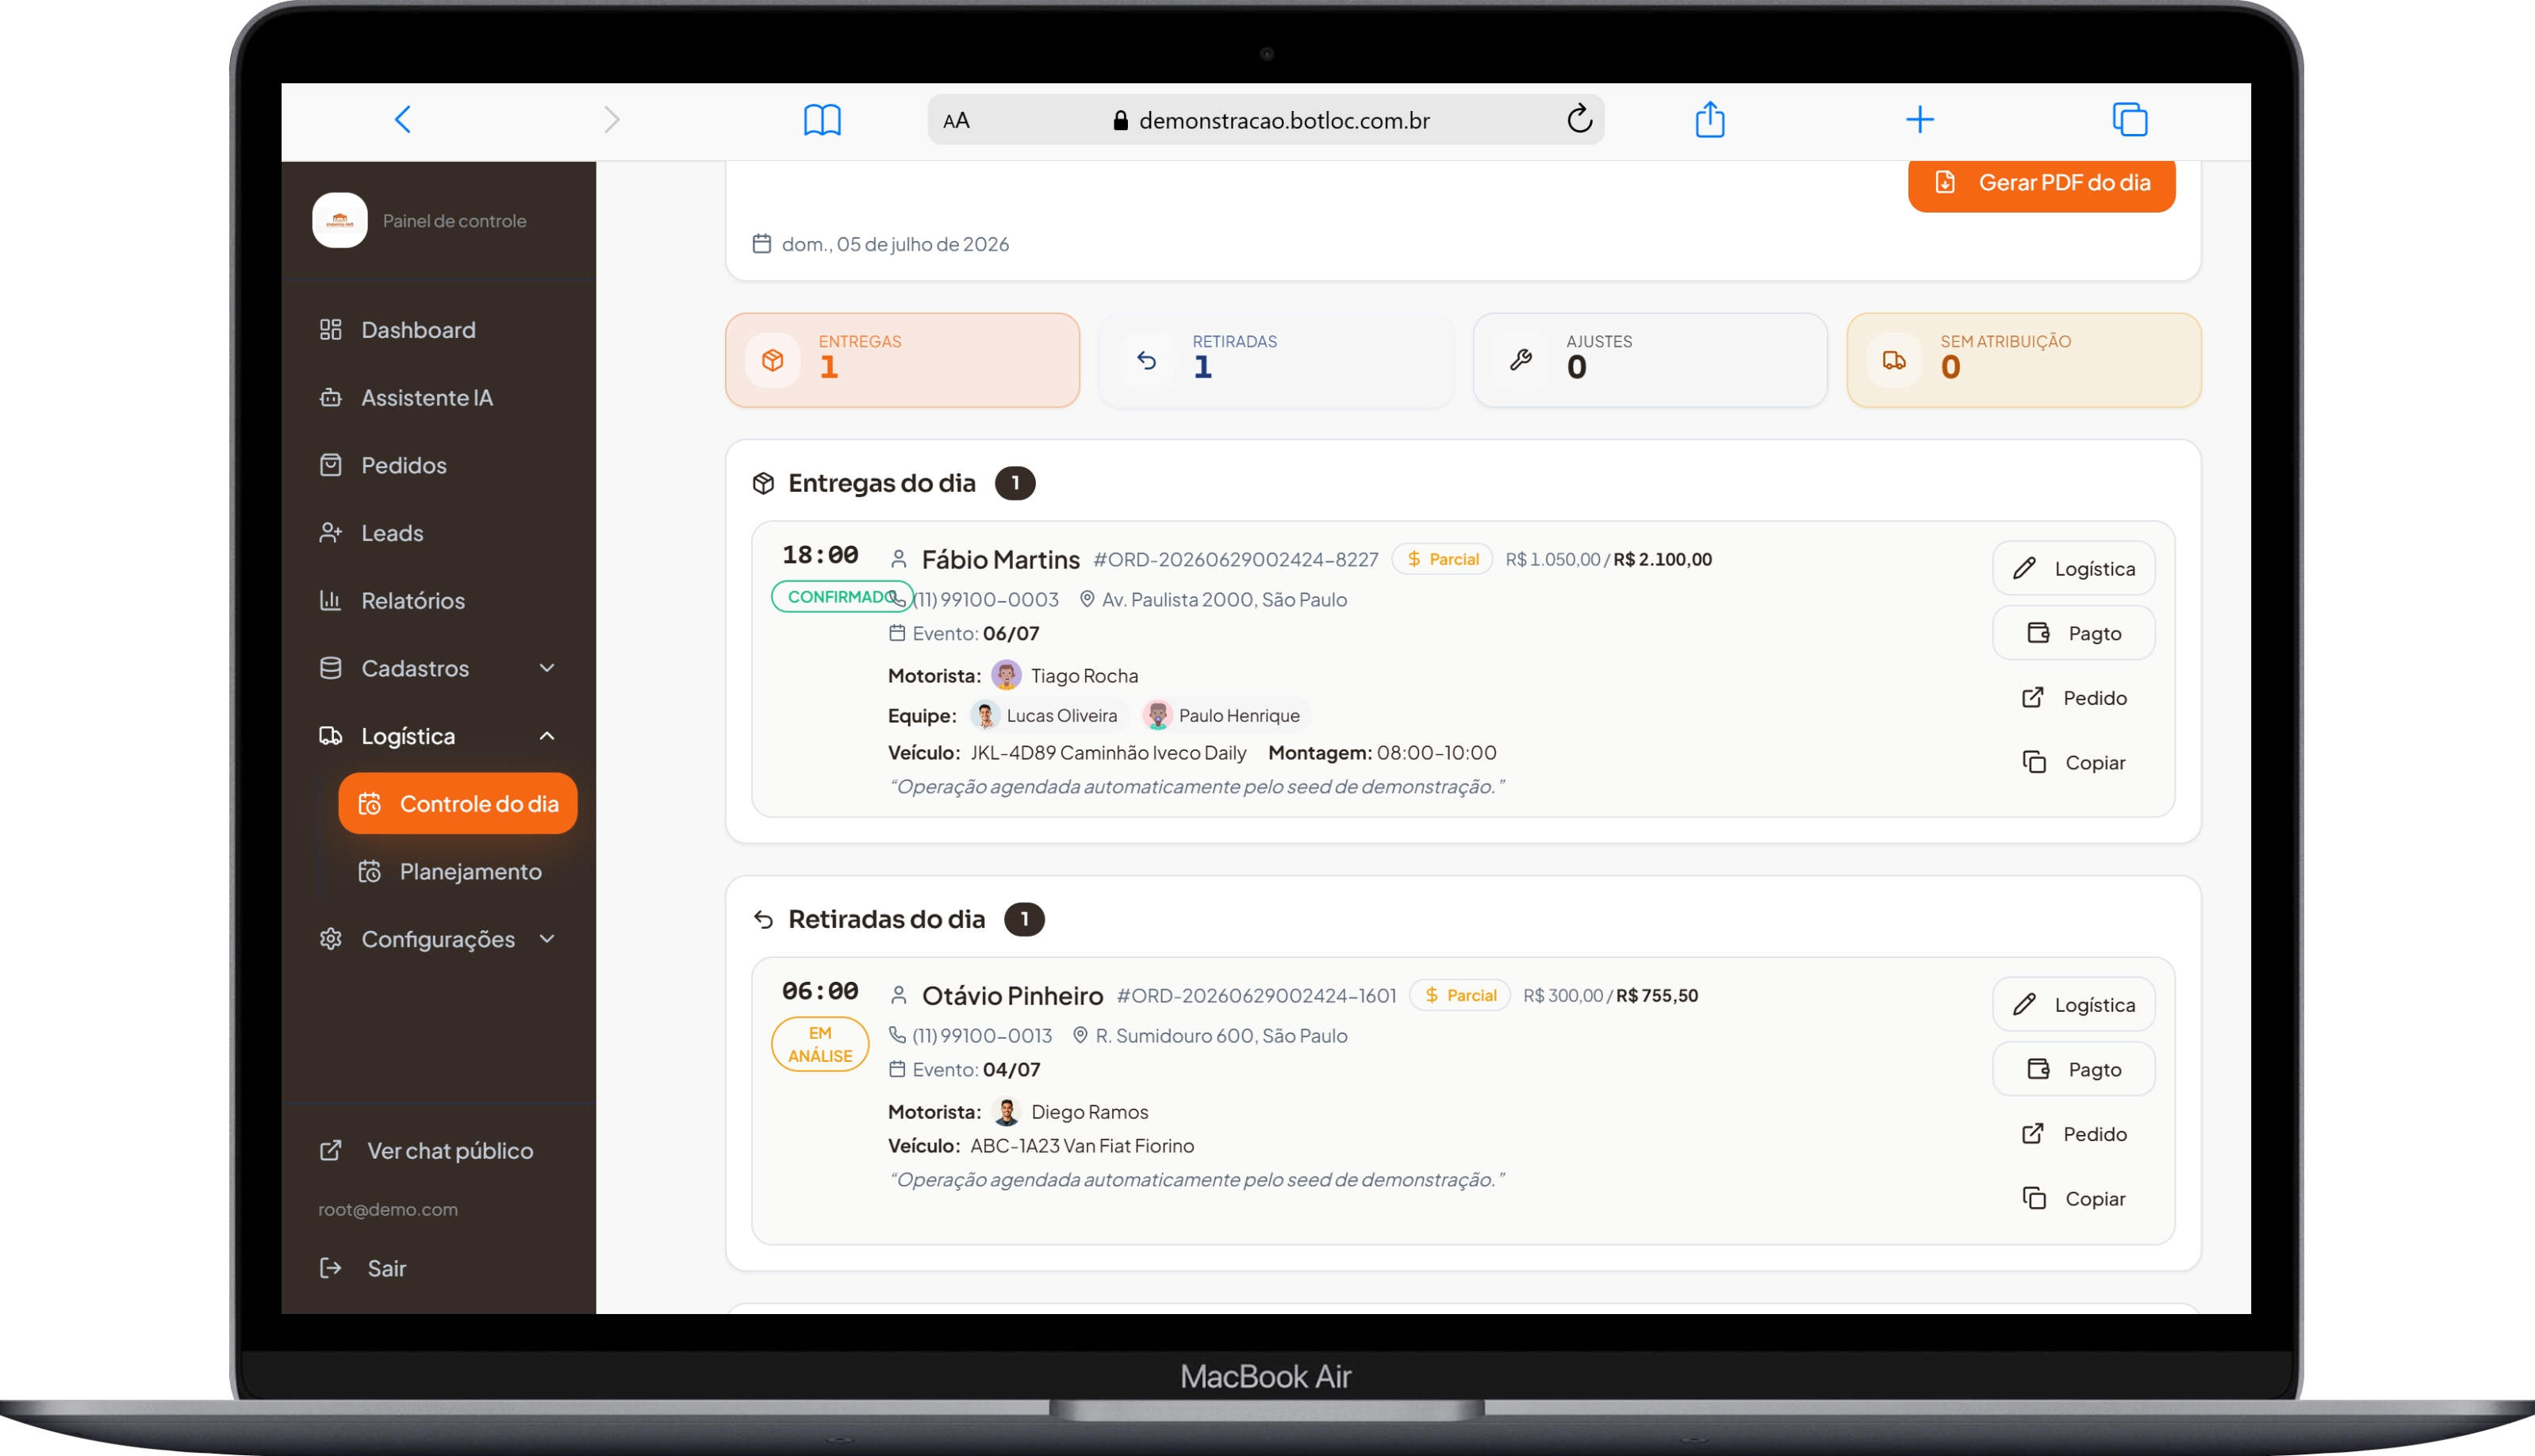Viewport: 2535px width, 1456px height.
Task: Open Pedido link for Otávio Pinheiro
Action: tap(2073, 1134)
